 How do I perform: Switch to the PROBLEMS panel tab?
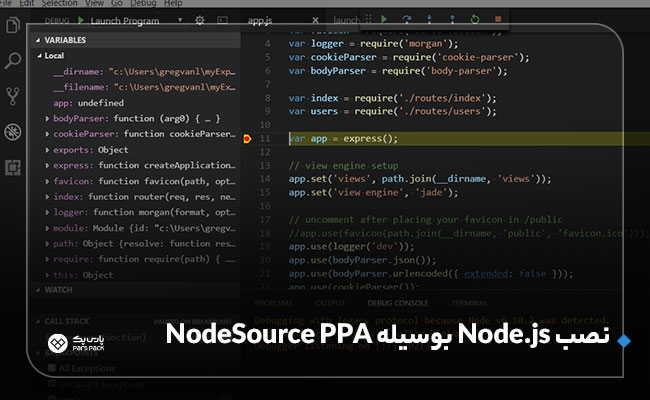pyautogui.click(x=274, y=303)
